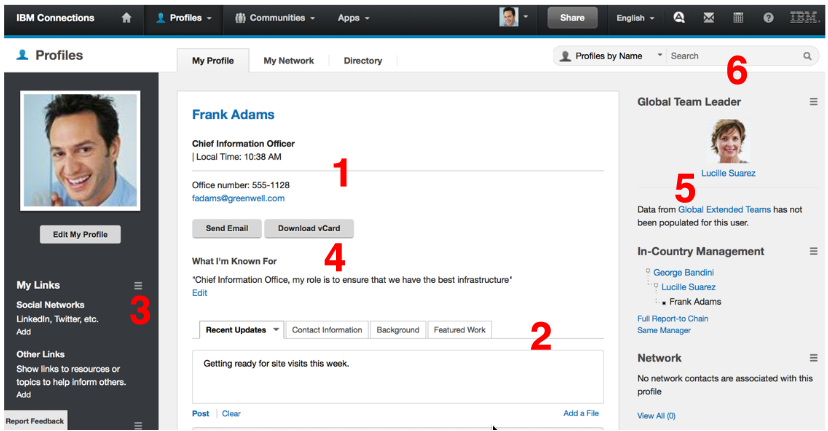Open the user avatar menu in navbar

click(514, 17)
